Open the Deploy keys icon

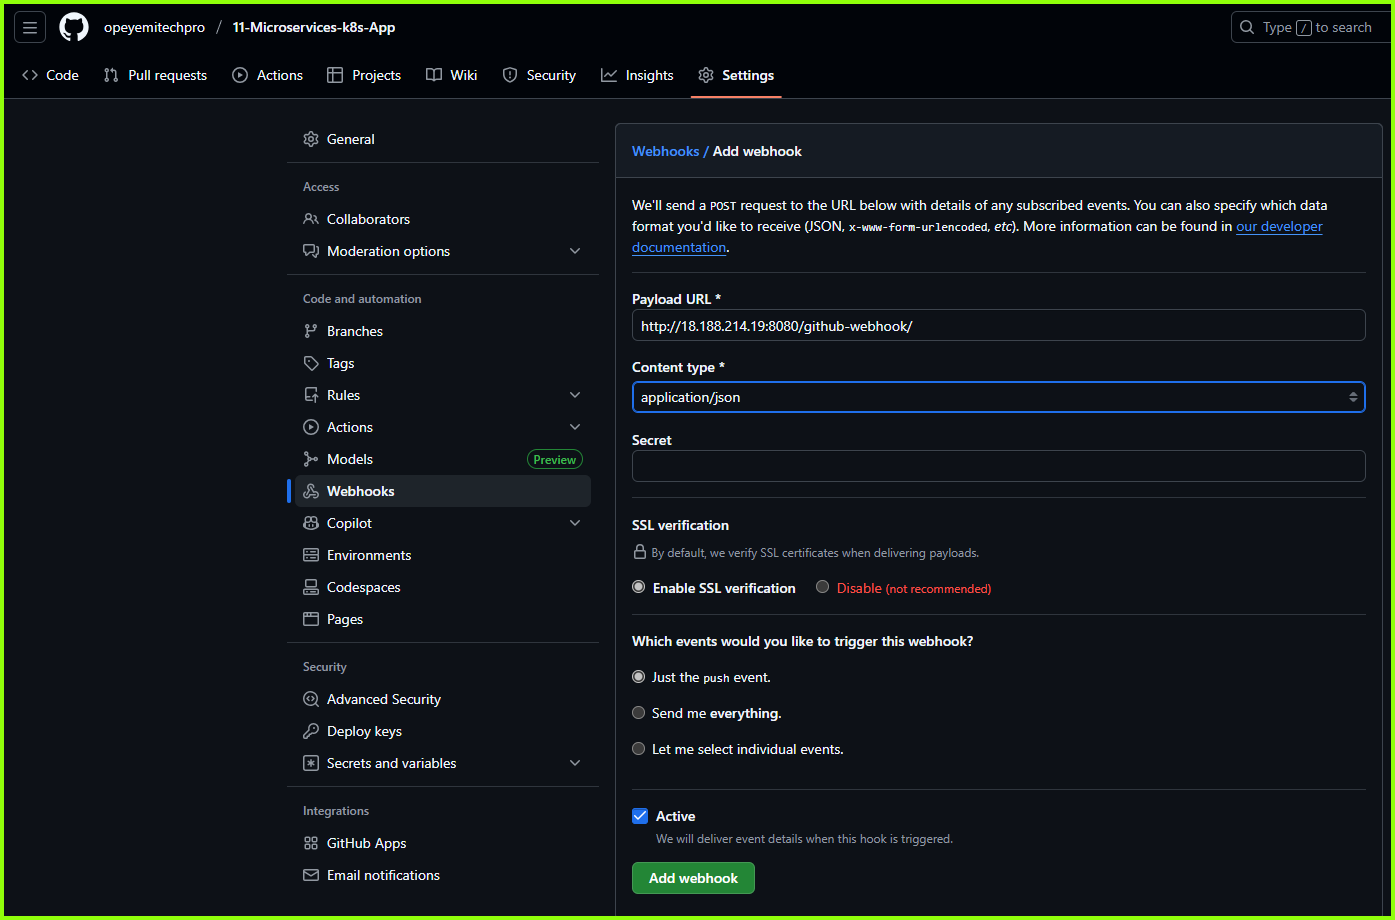click(311, 731)
